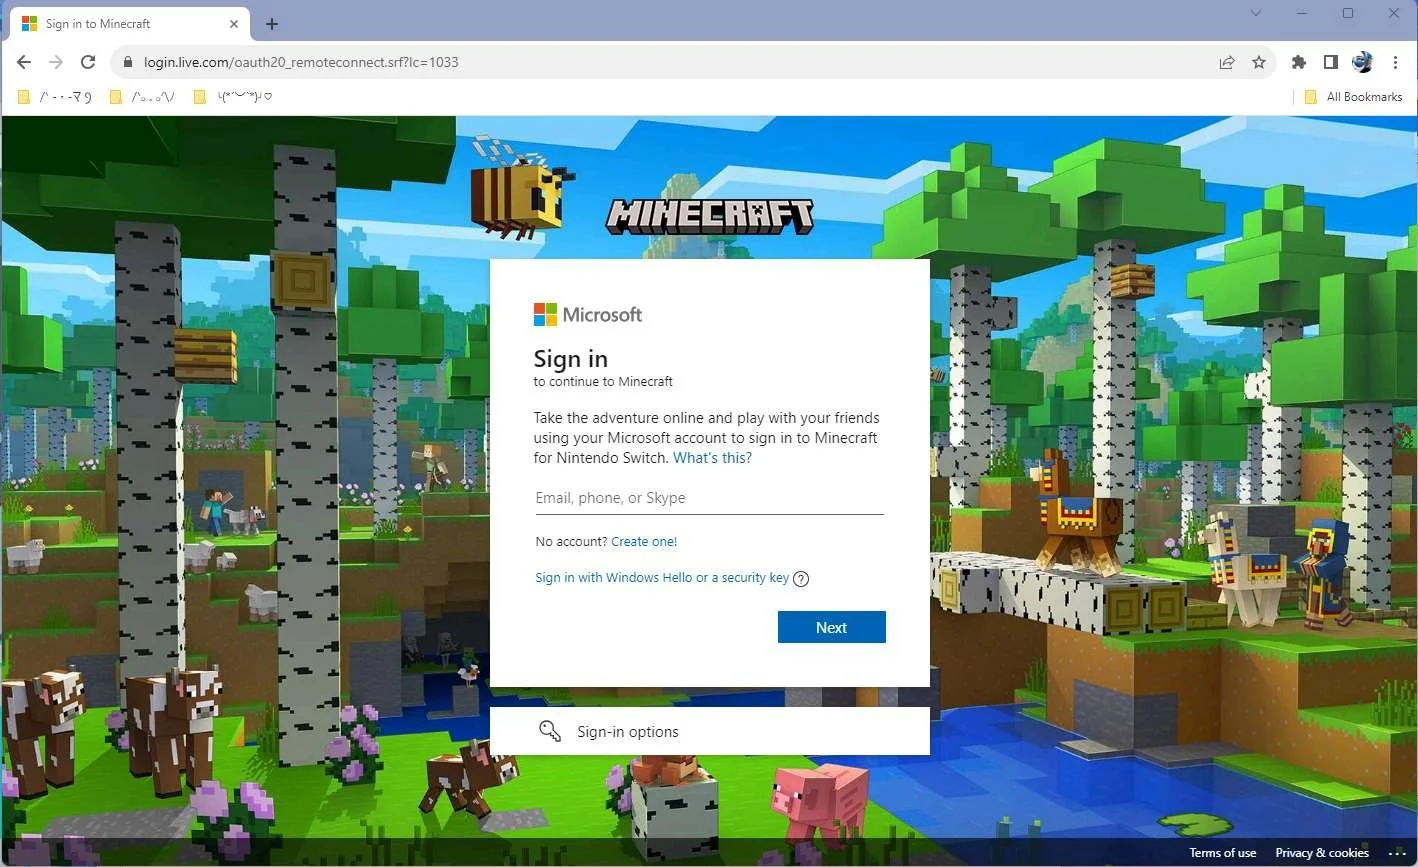Click the Create one! link
This screenshot has width=1418, height=867.
tap(644, 541)
